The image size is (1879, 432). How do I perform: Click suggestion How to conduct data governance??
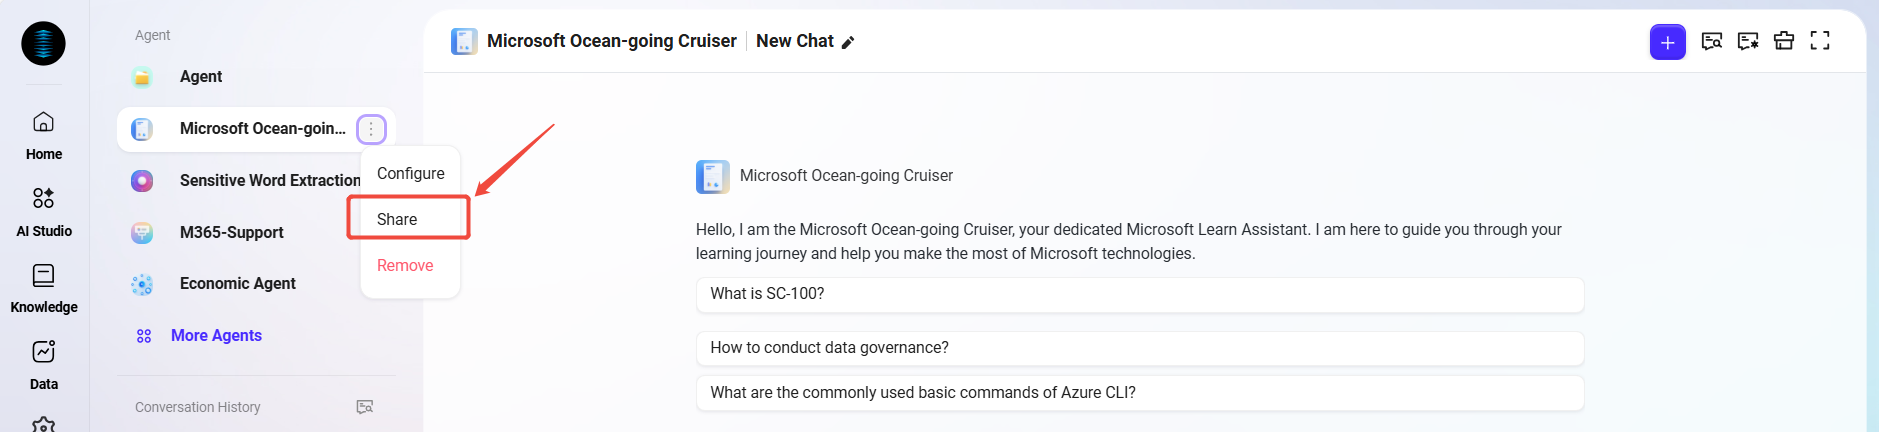(x=1139, y=348)
